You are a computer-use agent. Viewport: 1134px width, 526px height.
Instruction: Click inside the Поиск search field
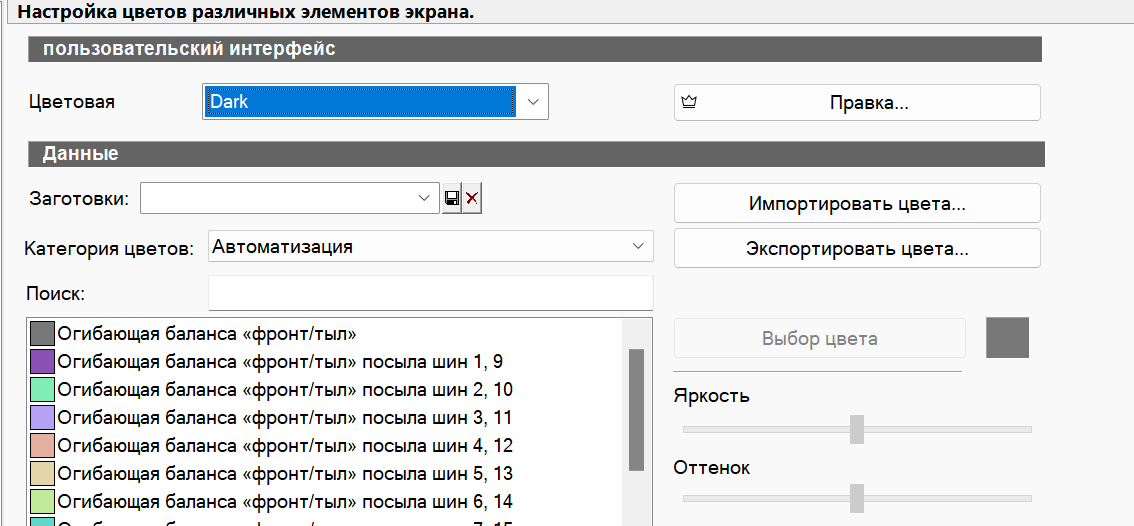pos(430,293)
